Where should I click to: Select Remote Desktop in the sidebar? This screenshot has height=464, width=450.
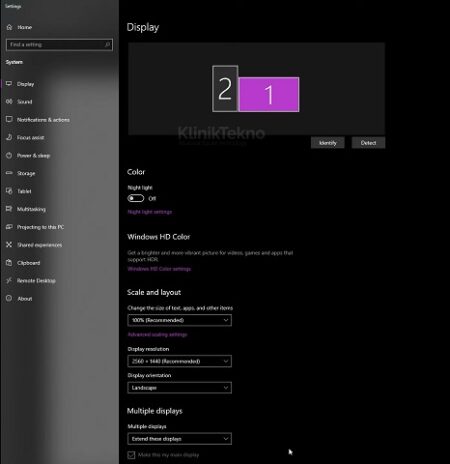[x=59, y=281]
